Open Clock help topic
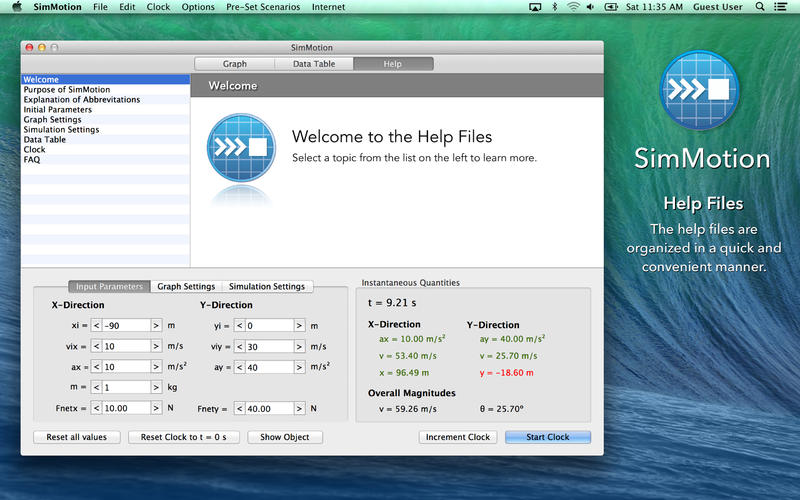The image size is (800, 500). [106, 149]
